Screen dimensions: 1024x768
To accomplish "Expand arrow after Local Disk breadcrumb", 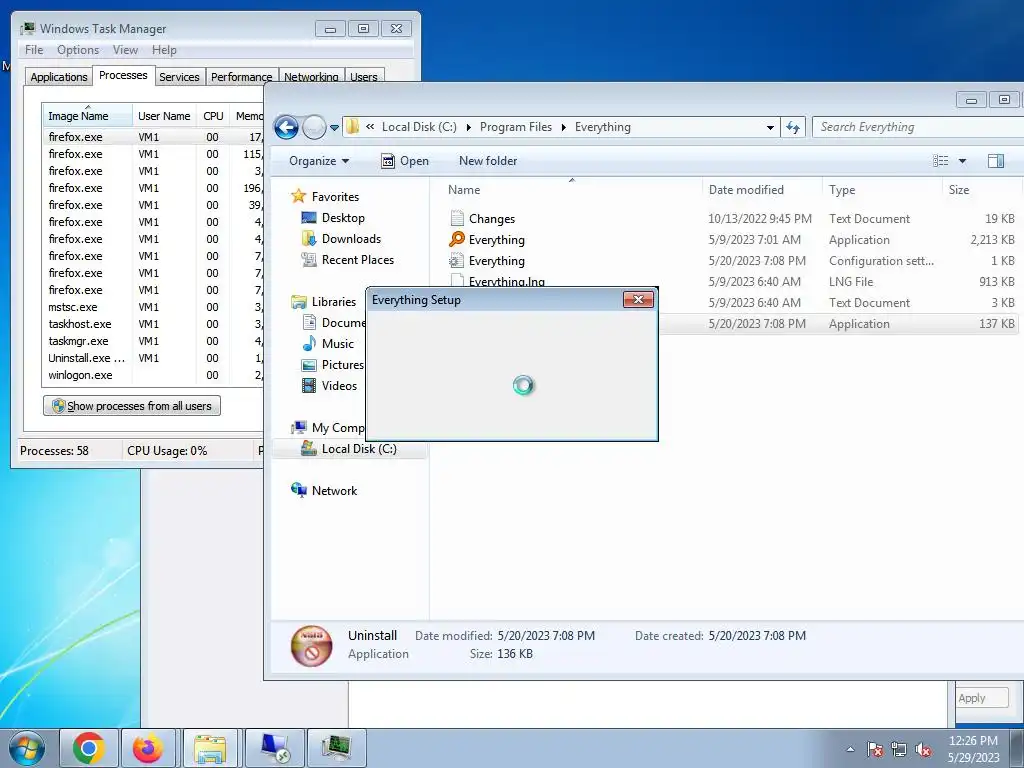I will pyautogui.click(x=469, y=127).
